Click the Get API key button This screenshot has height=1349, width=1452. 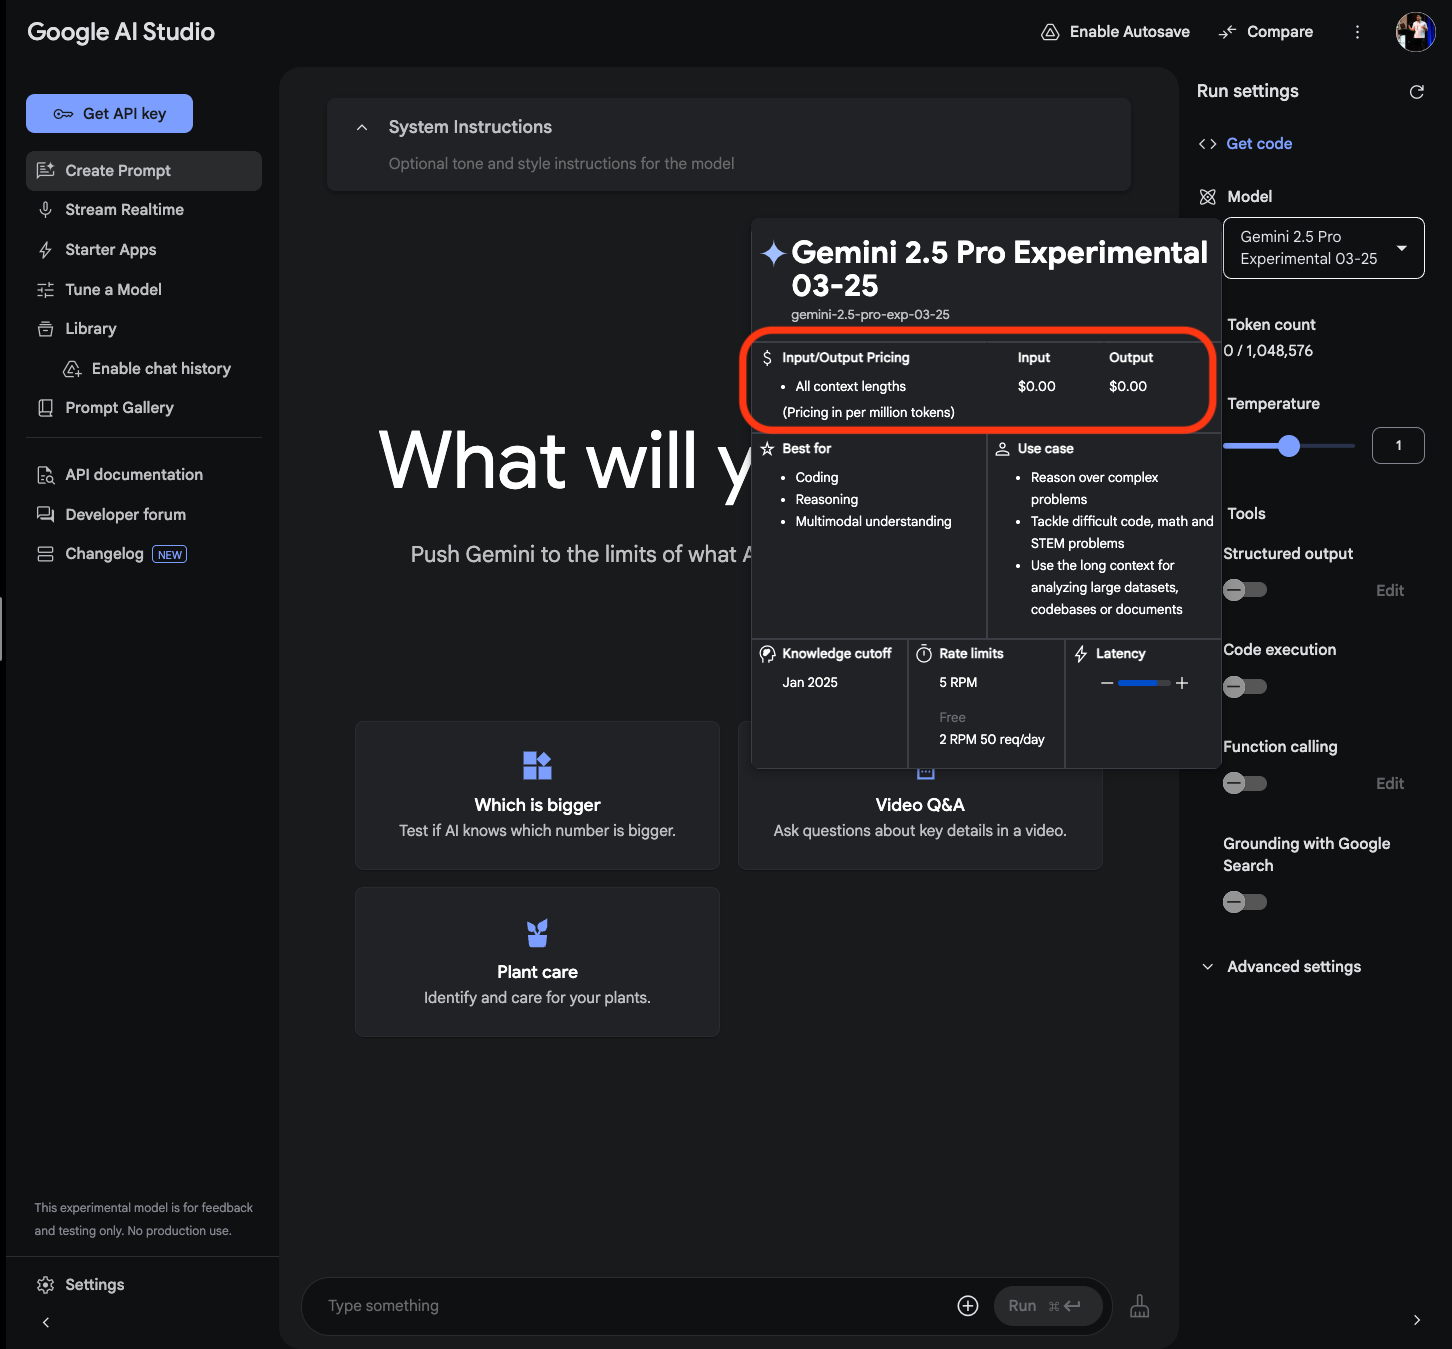109,114
